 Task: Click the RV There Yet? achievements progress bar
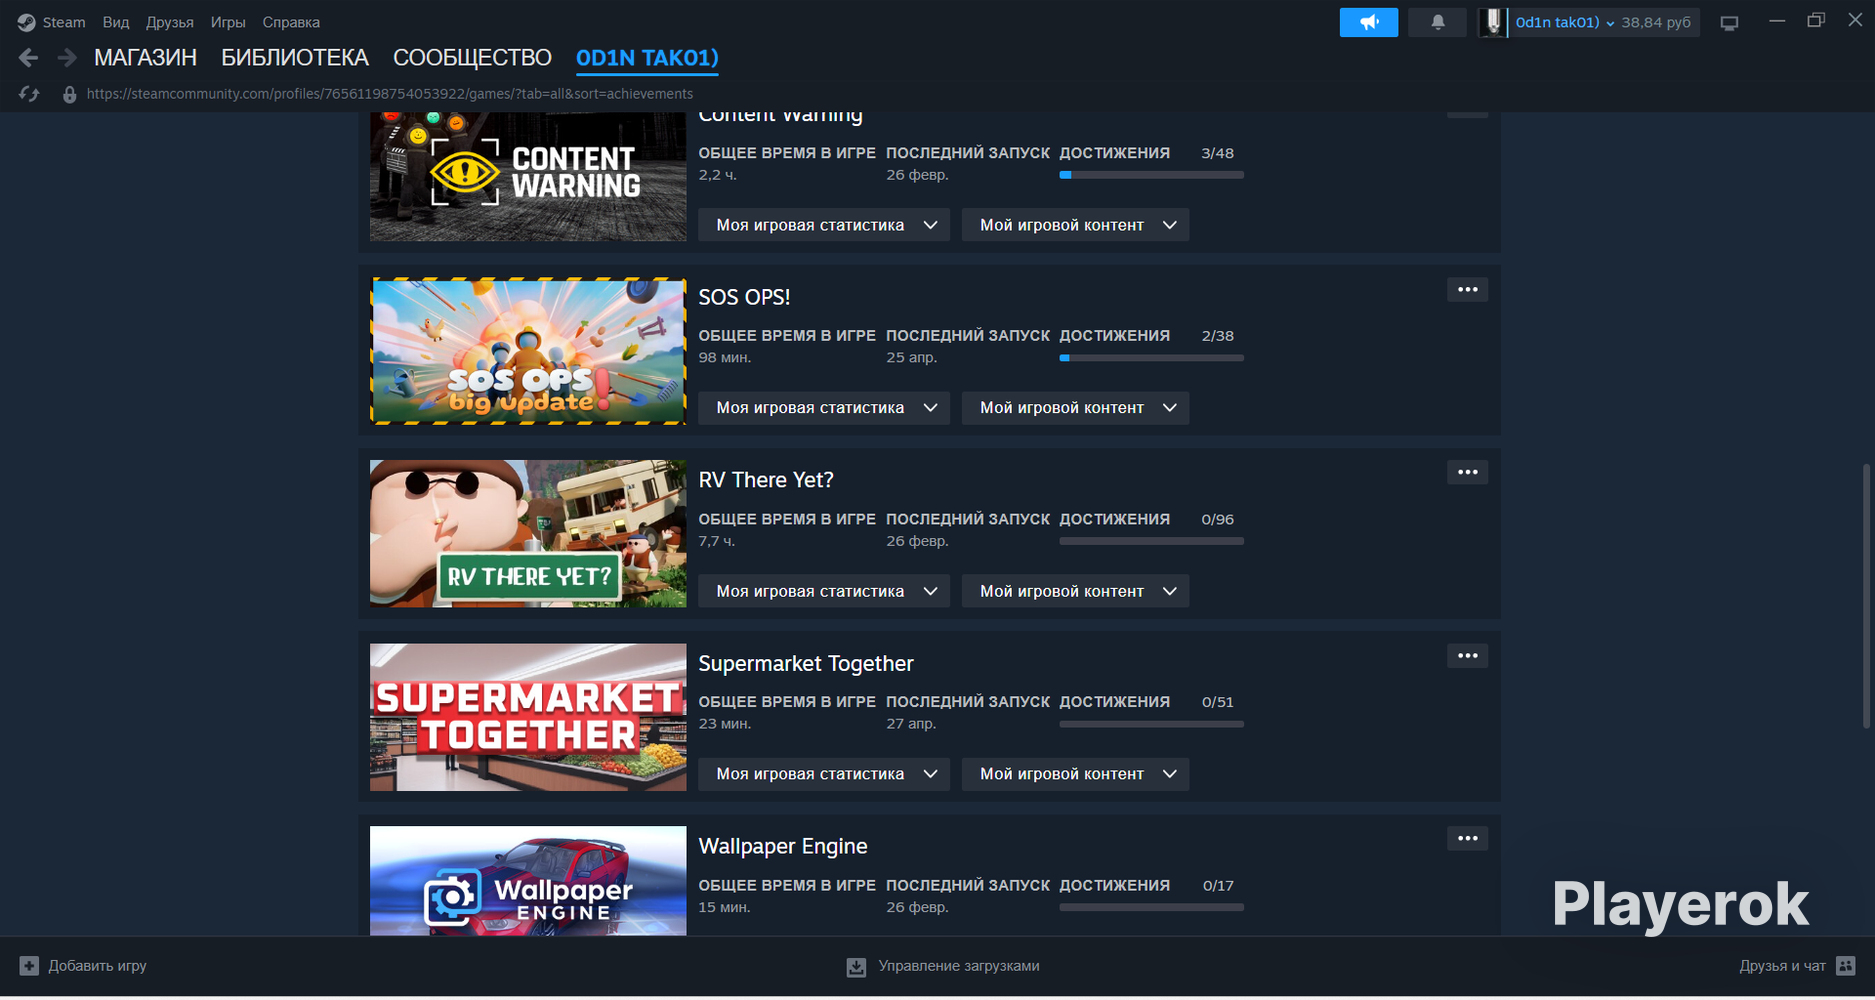click(x=1152, y=541)
